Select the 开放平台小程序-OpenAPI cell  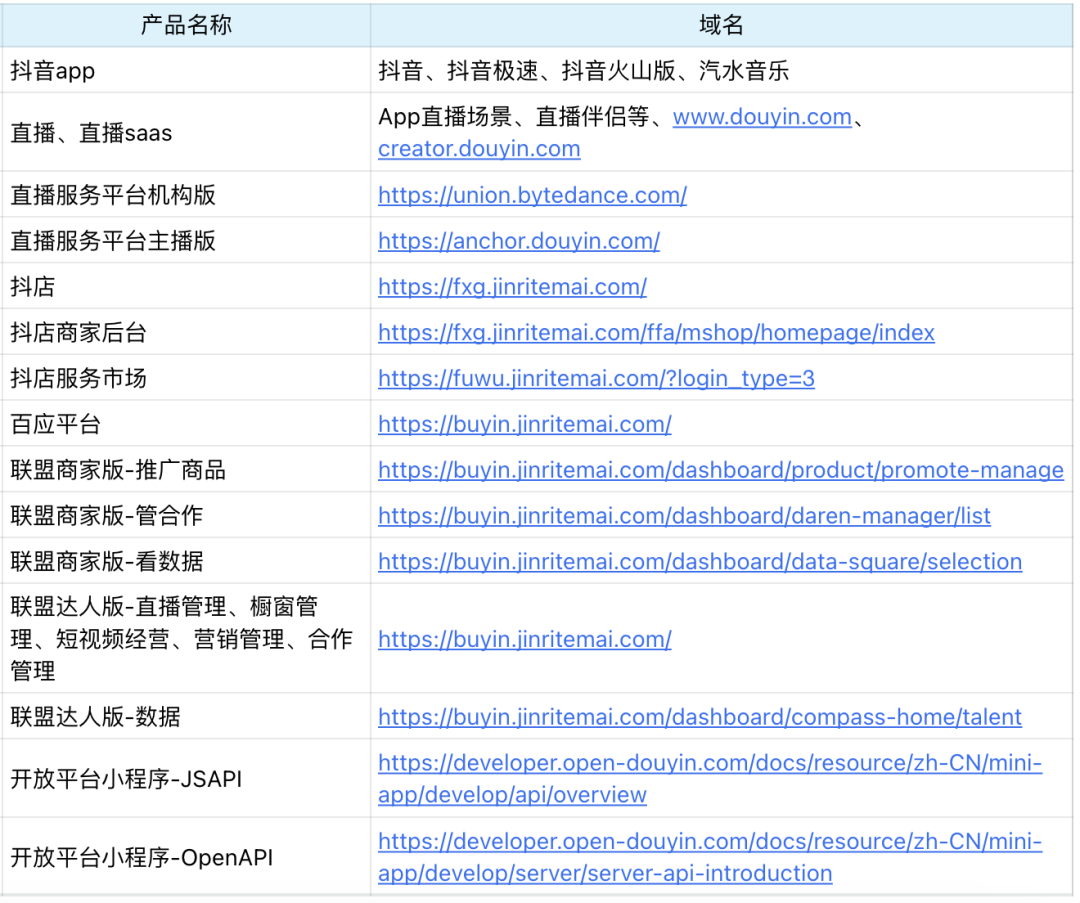pyautogui.click(x=186, y=857)
